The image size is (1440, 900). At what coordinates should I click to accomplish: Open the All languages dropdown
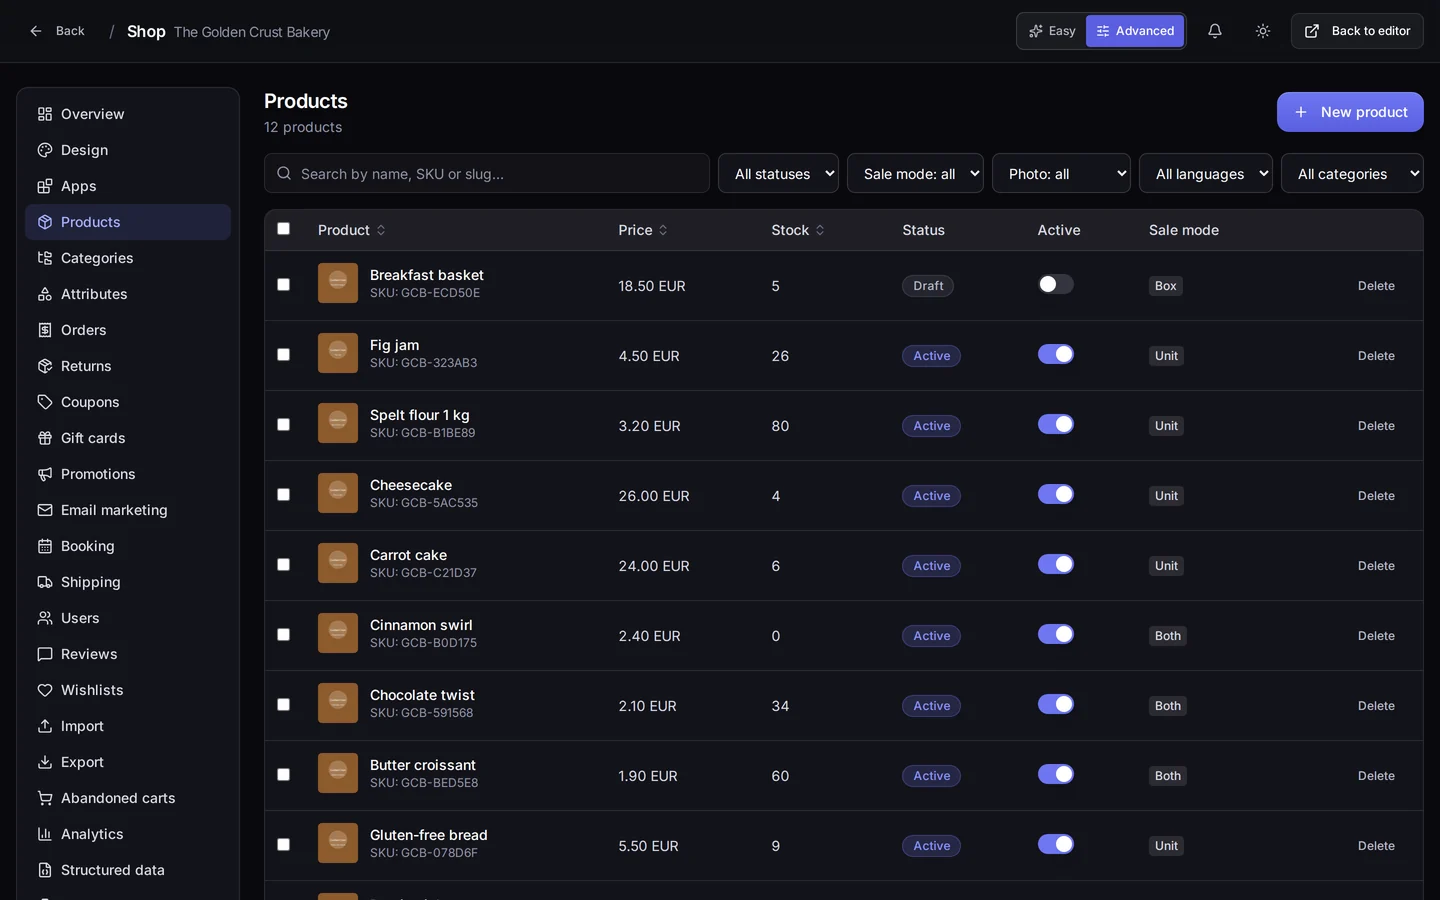coord(1206,173)
